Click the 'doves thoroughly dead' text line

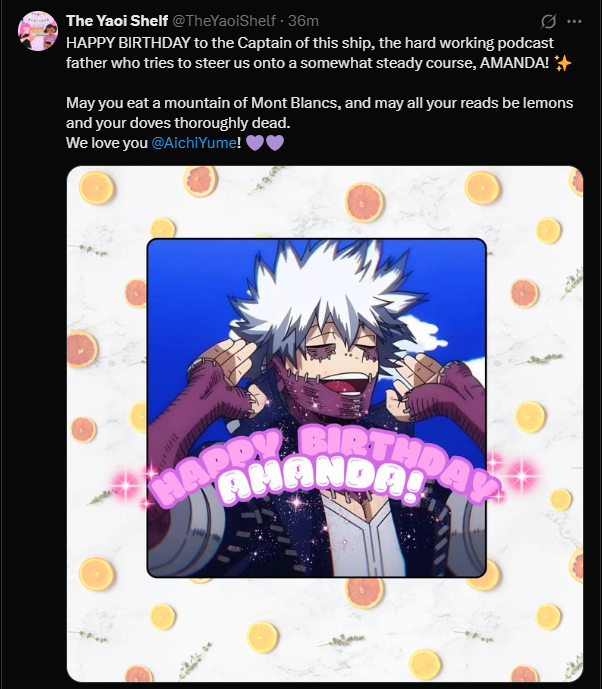click(178, 123)
